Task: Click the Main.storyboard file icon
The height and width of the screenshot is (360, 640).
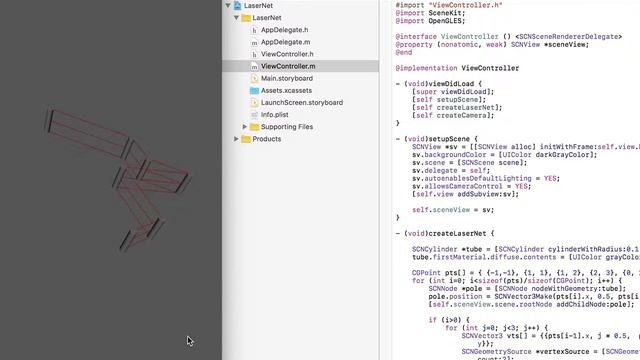Action: coord(254,78)
